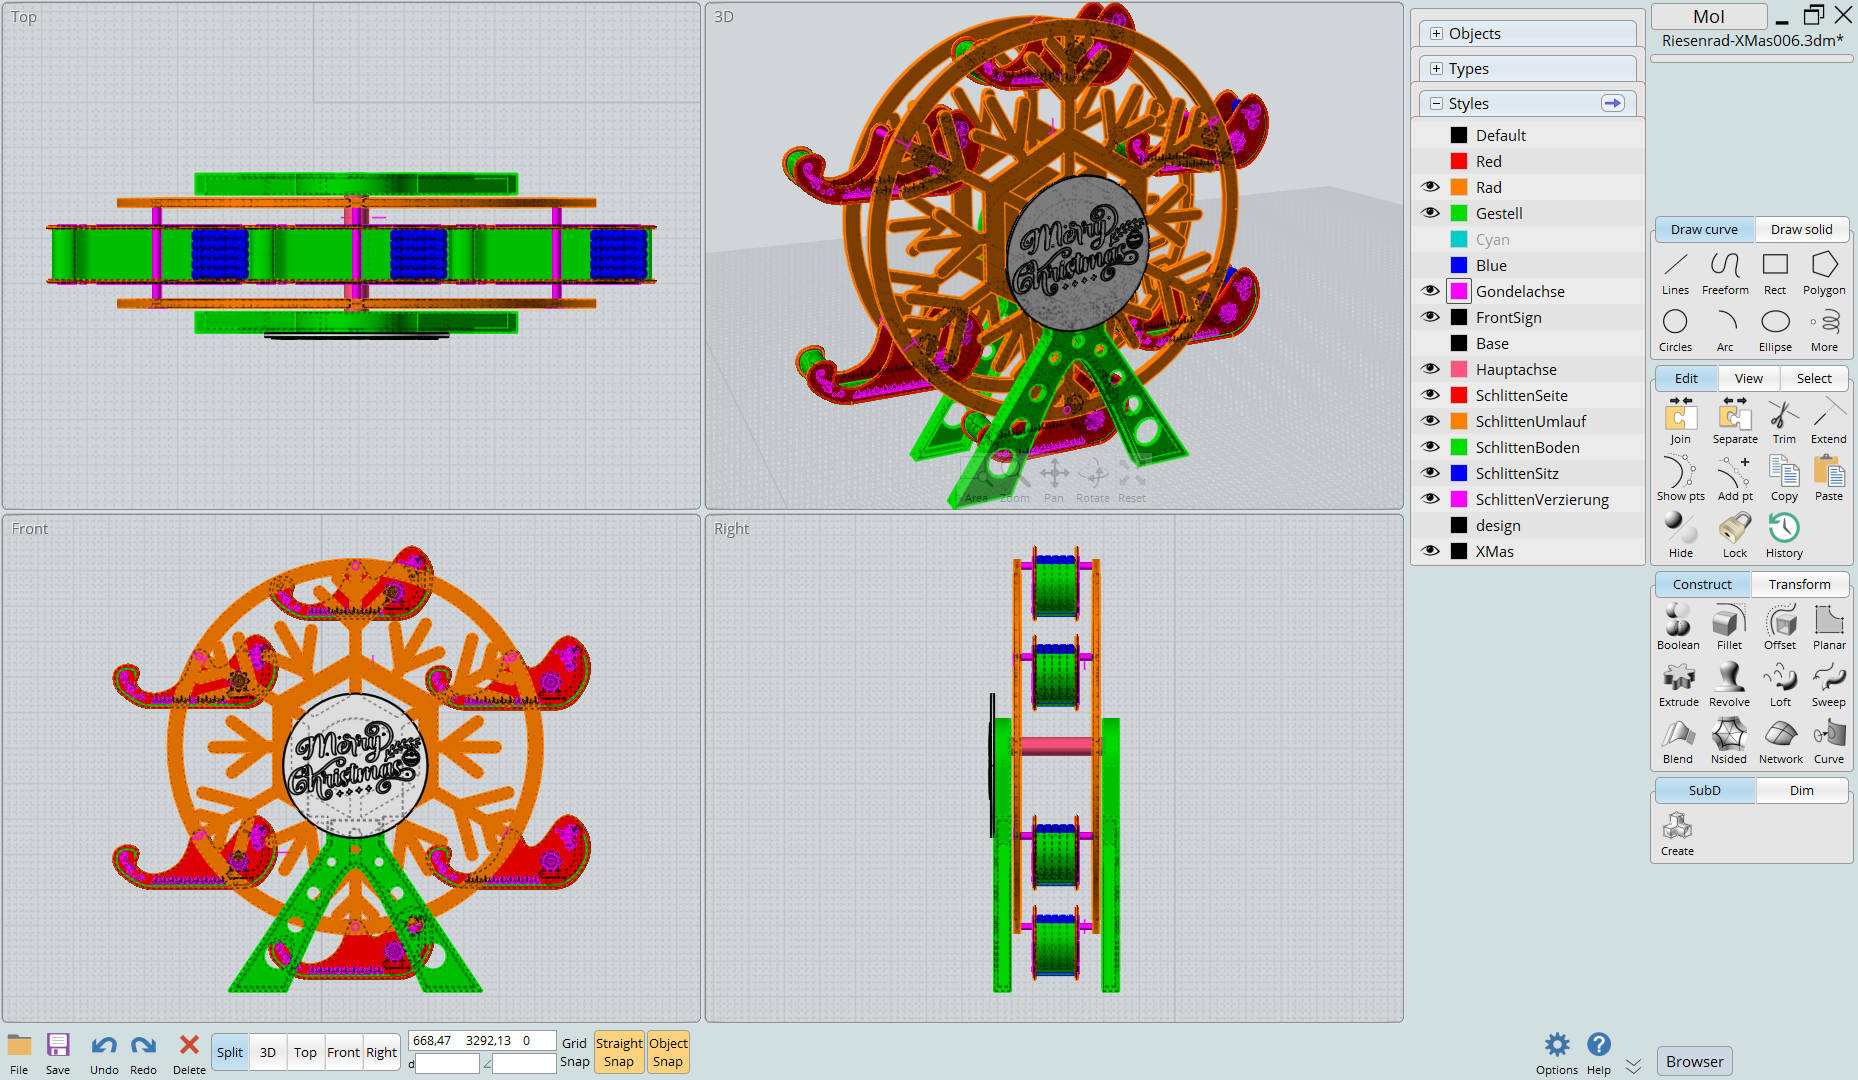1858x1080 pixels.
Task: Show only the Top view
Action: [305, 1052]
